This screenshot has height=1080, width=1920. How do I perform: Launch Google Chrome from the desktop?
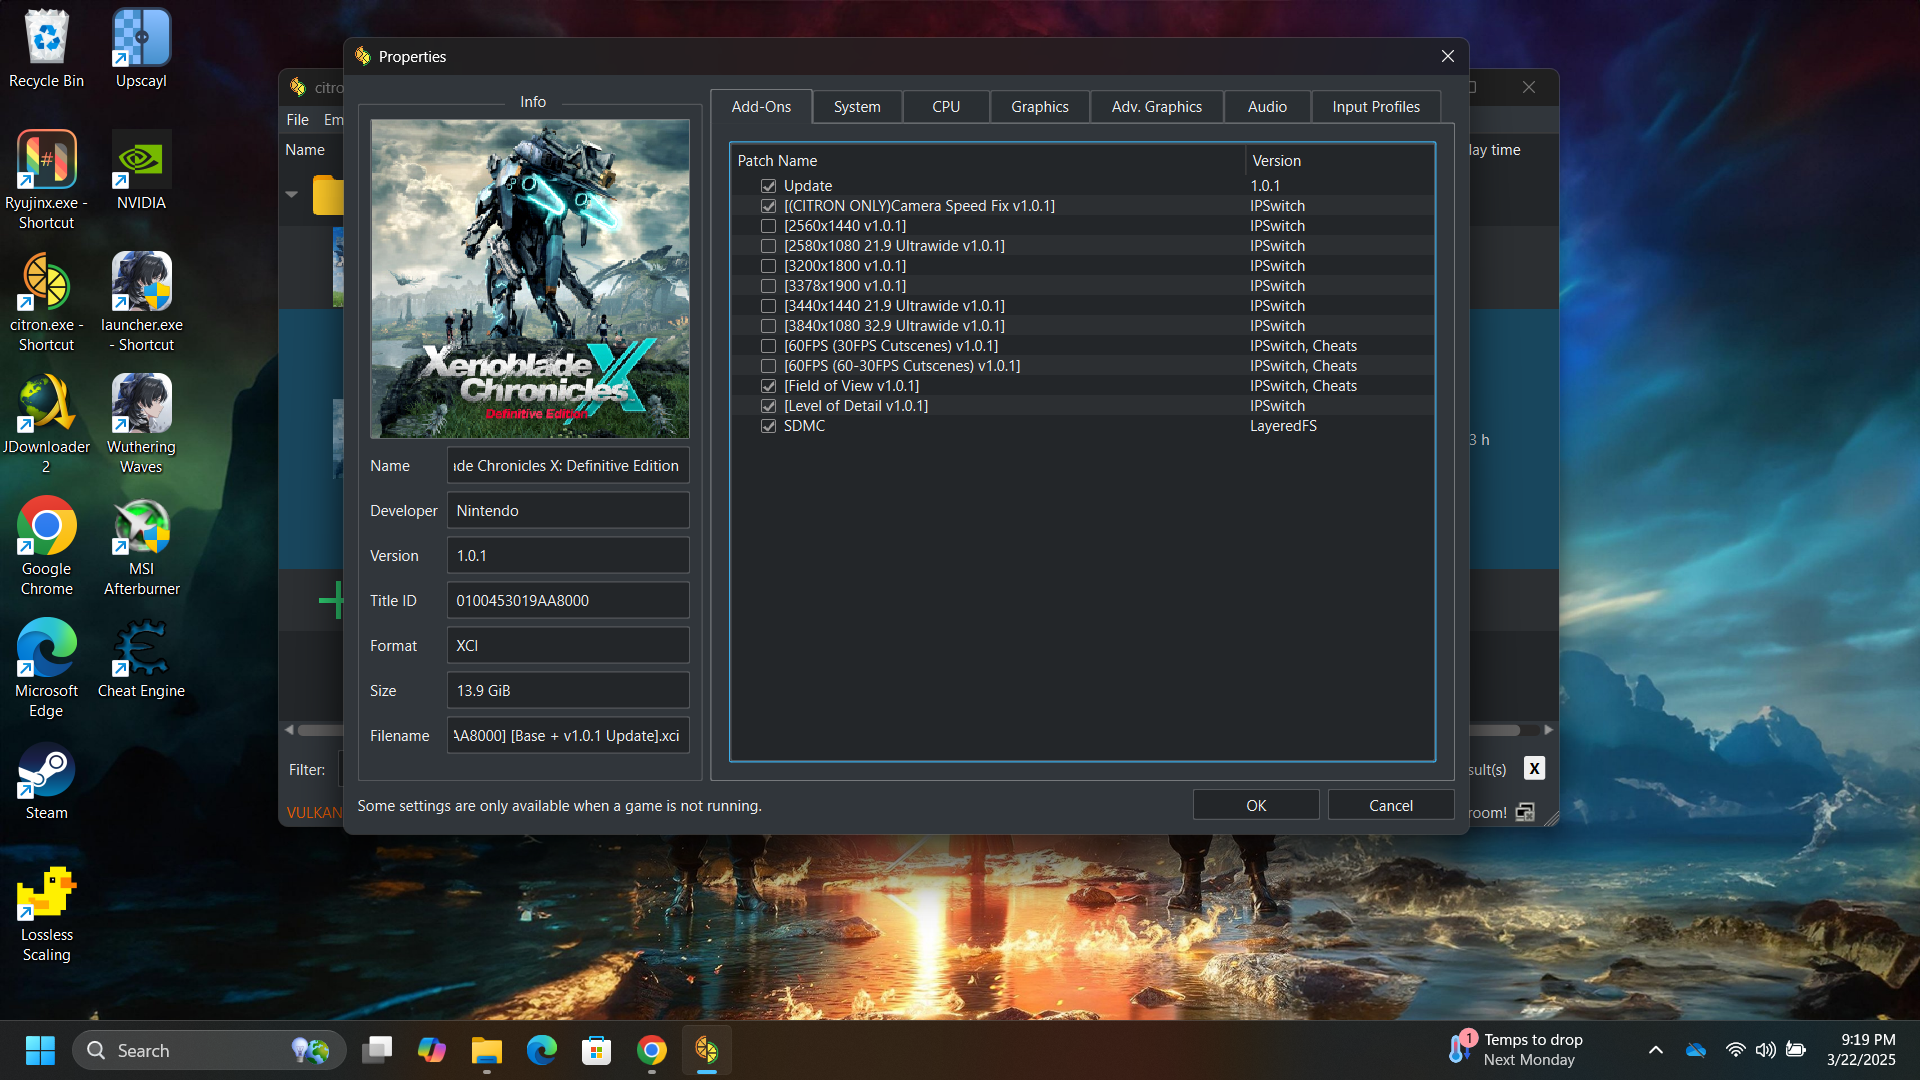click(46, 546)
